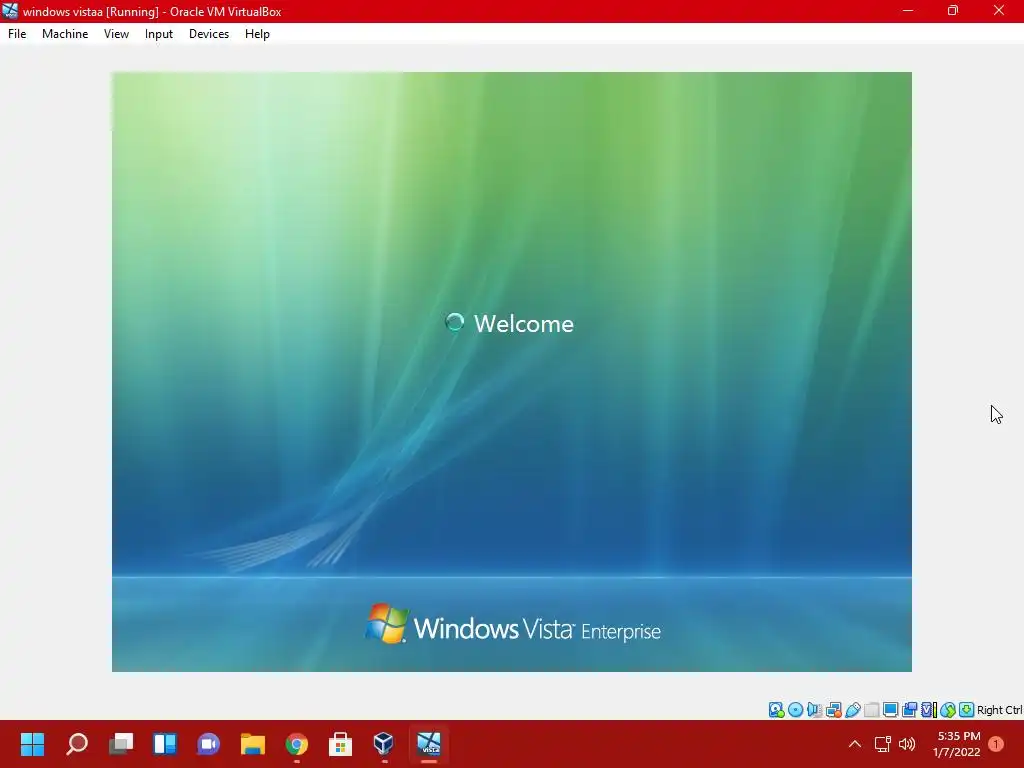1024x768 pixels.
Task: Close the VirtualBox VM window
Action: coord(999,11)
